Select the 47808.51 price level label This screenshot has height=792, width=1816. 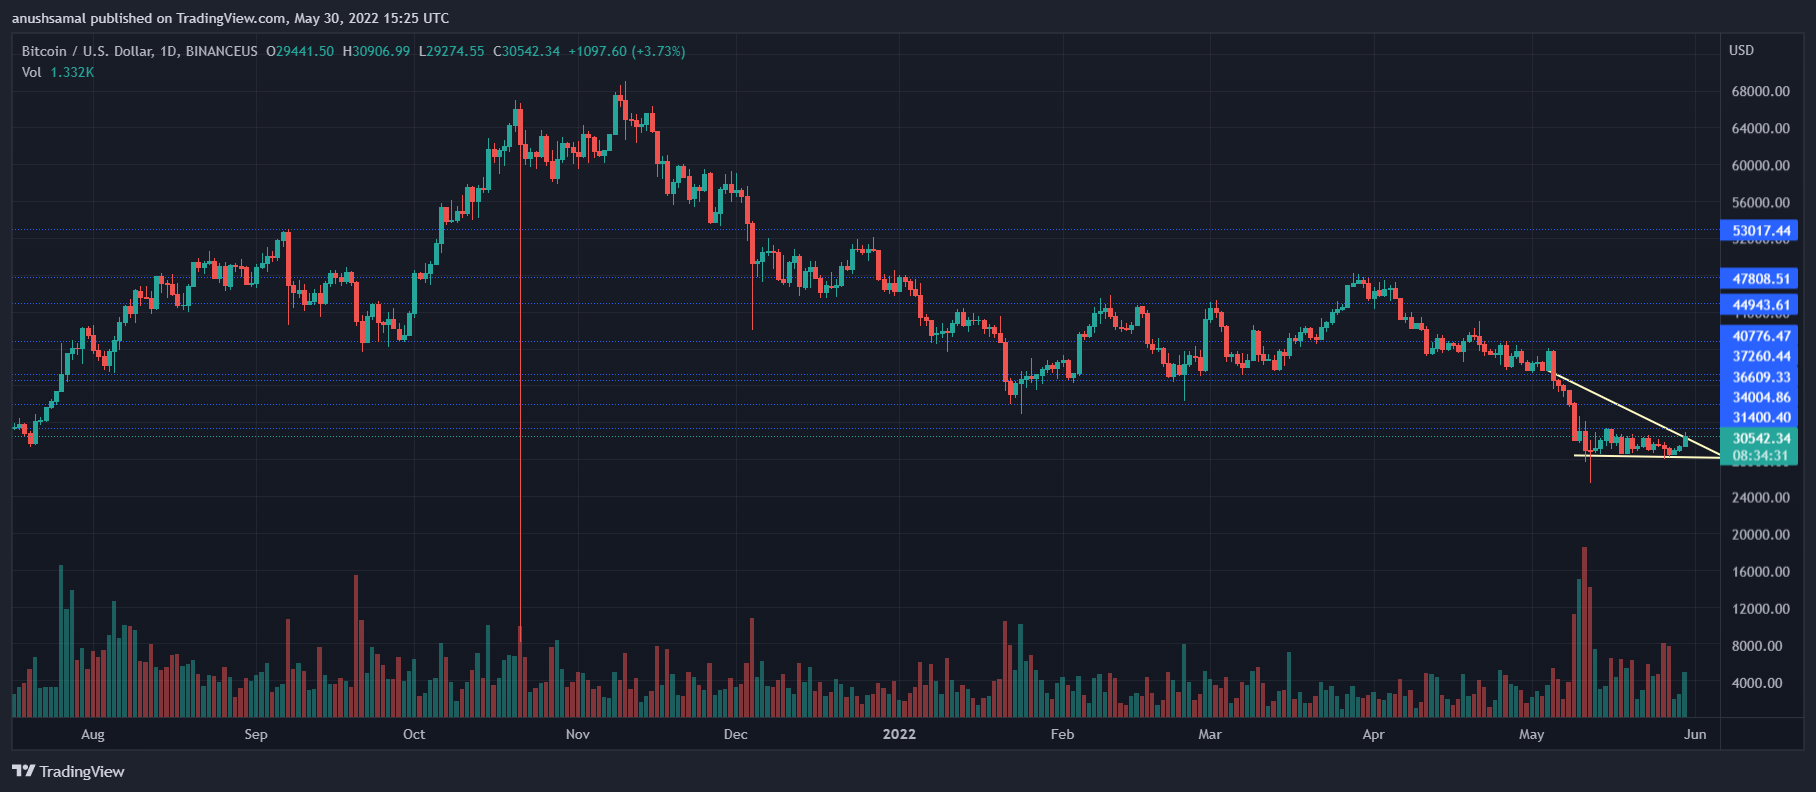pos(1760,279)
